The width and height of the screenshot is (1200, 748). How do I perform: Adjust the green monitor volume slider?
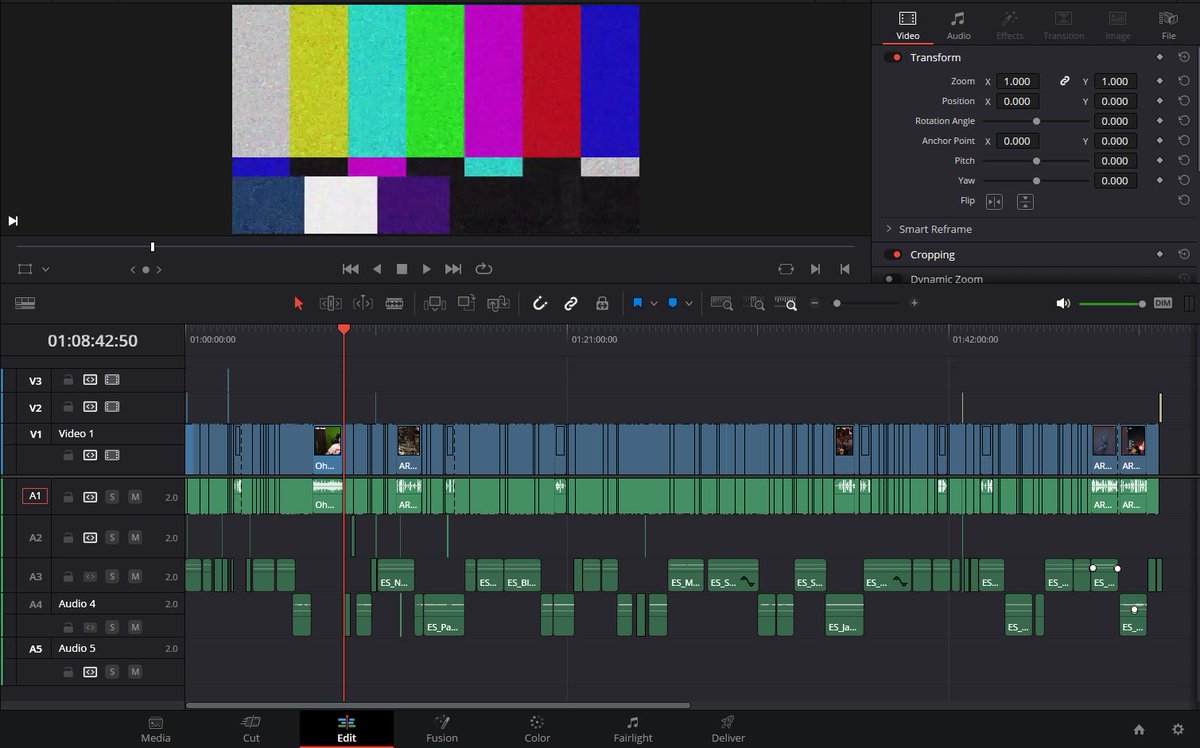[x=1111, y=303]
